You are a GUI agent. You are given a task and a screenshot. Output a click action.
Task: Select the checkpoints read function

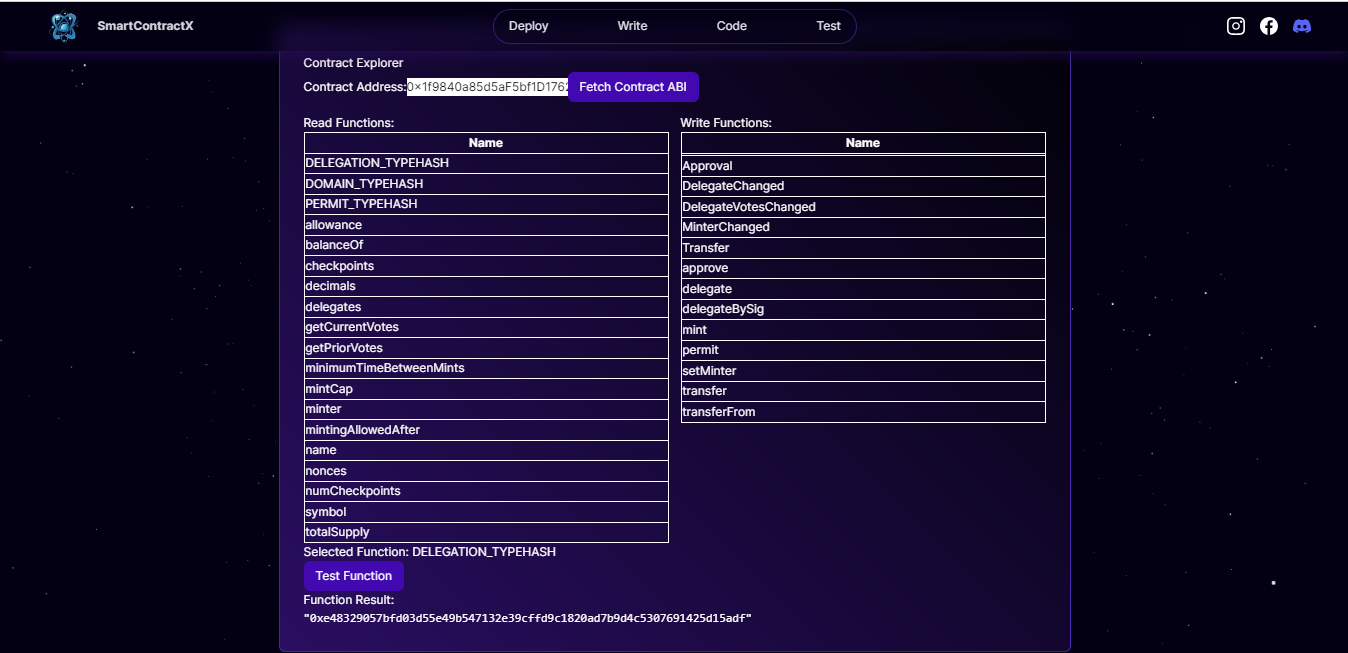click(x=486, y=266)
